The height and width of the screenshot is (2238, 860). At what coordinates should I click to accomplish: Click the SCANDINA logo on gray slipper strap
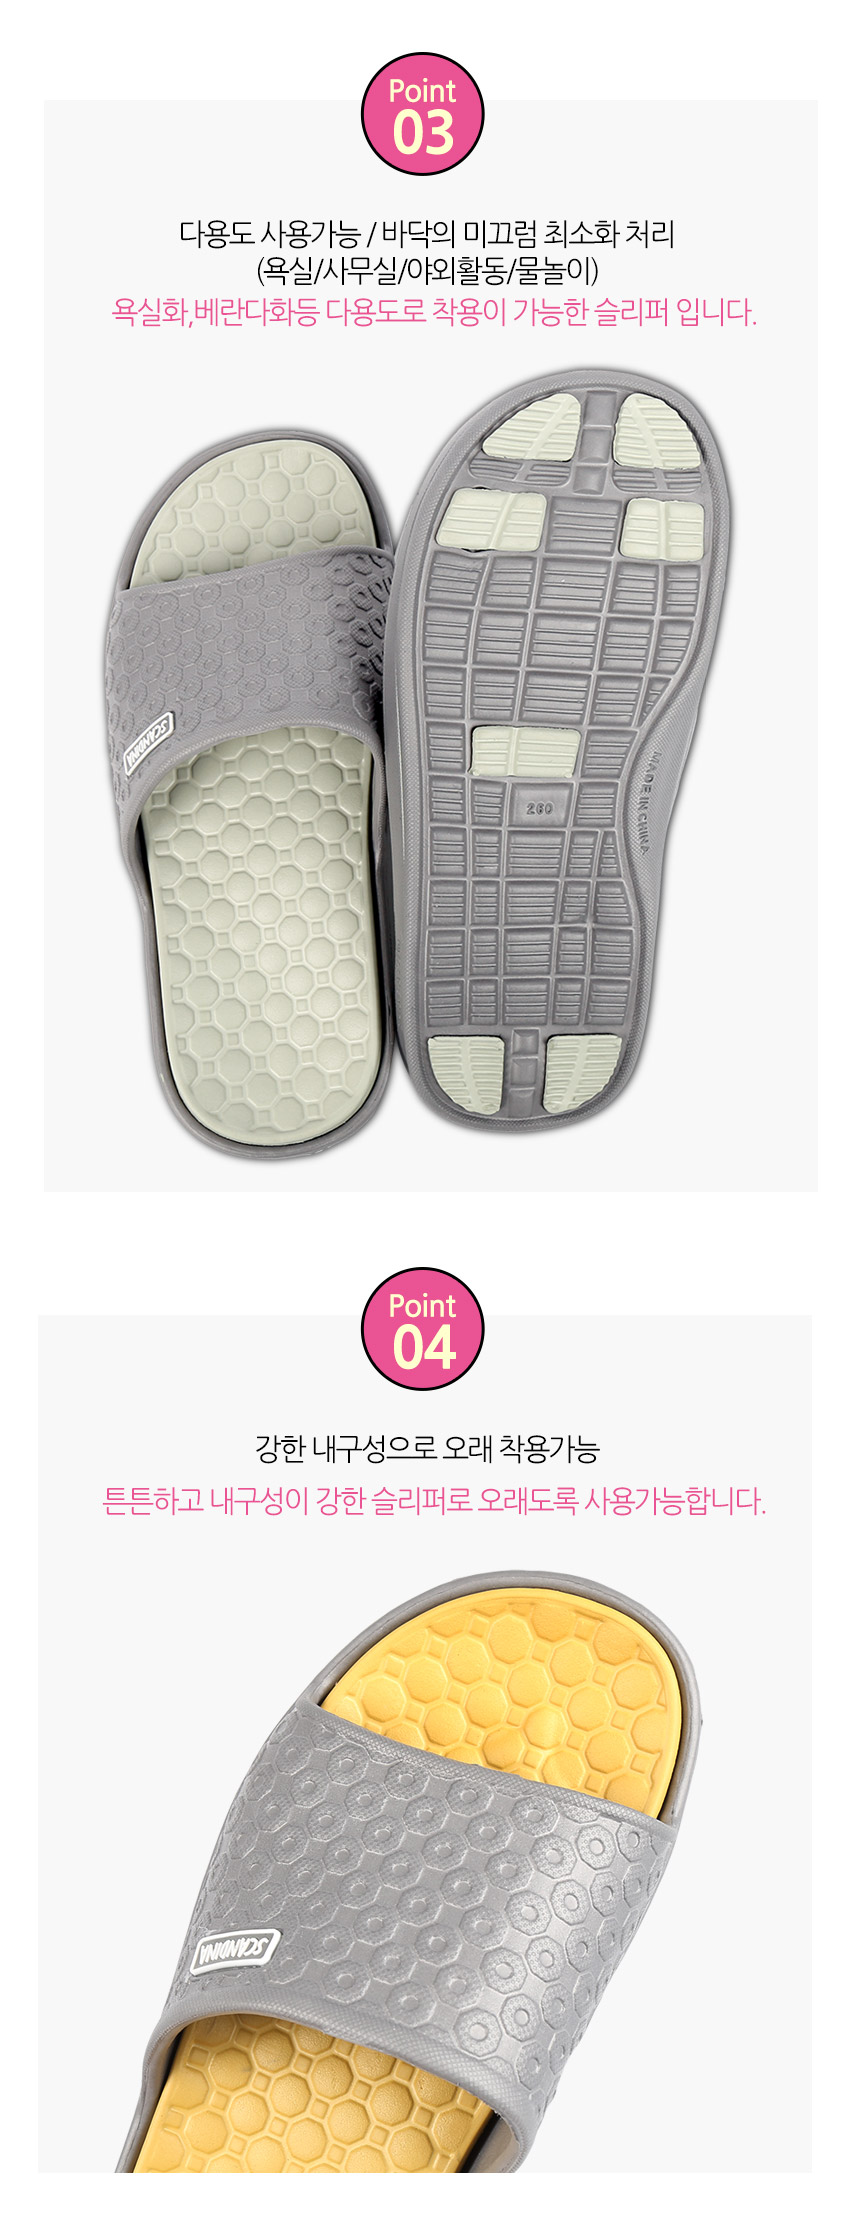tap(149, 743)
